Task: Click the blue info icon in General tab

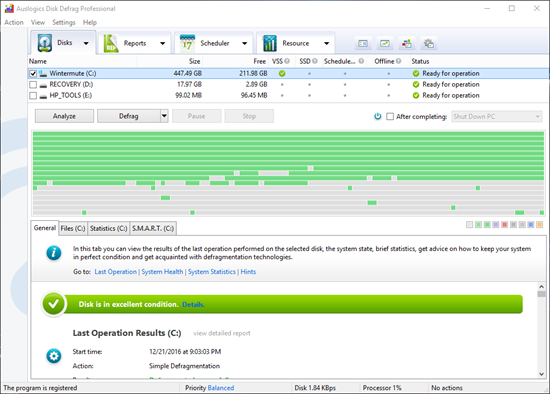Action: point(54,253)
